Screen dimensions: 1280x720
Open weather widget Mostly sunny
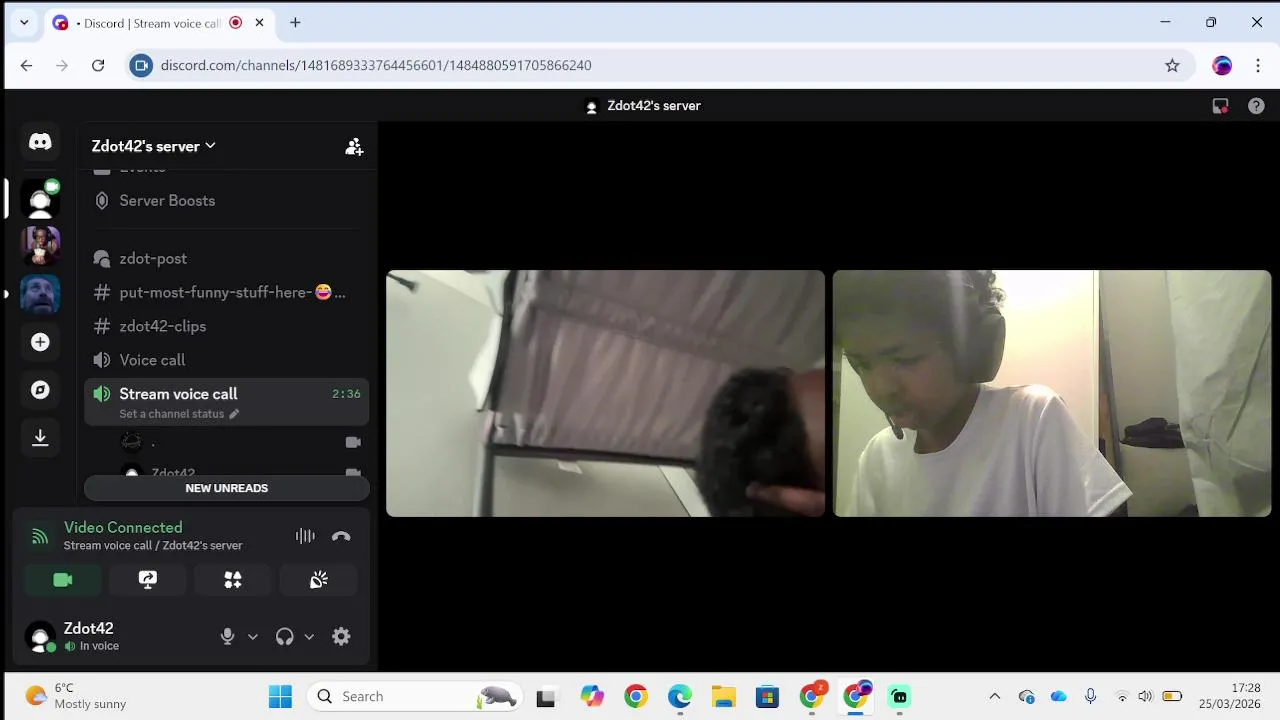point(78,696)
